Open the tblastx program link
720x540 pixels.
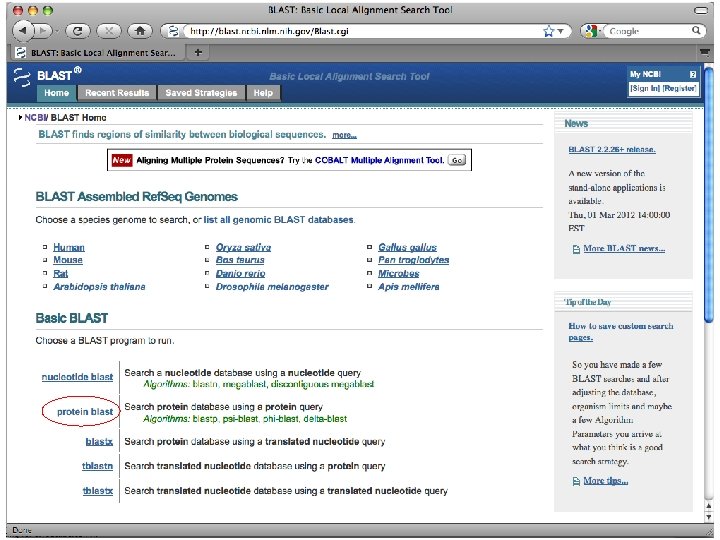(x=98, y=491)
